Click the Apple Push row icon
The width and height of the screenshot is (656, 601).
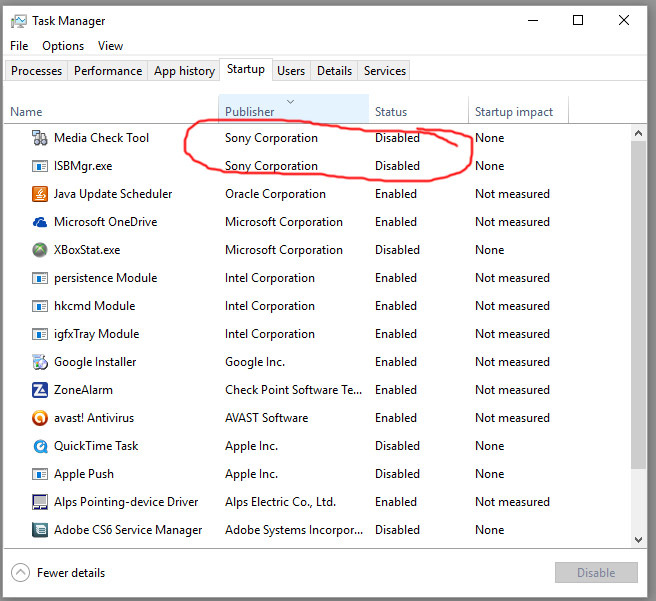(40, 474)
